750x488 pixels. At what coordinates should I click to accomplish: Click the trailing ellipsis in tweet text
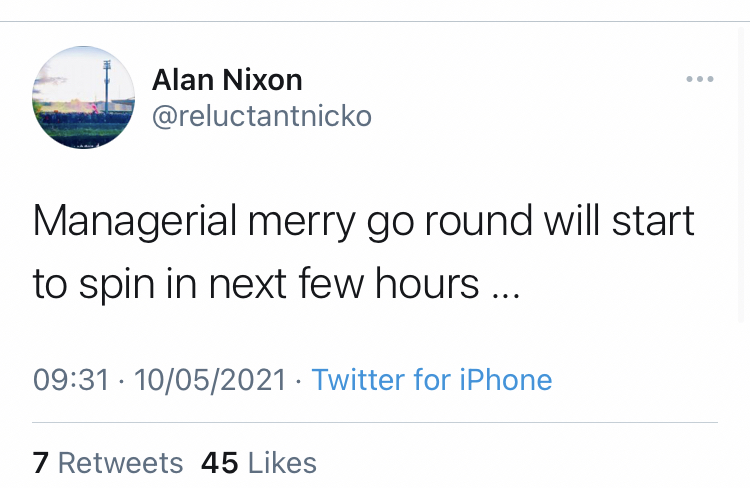coord(507,295)
